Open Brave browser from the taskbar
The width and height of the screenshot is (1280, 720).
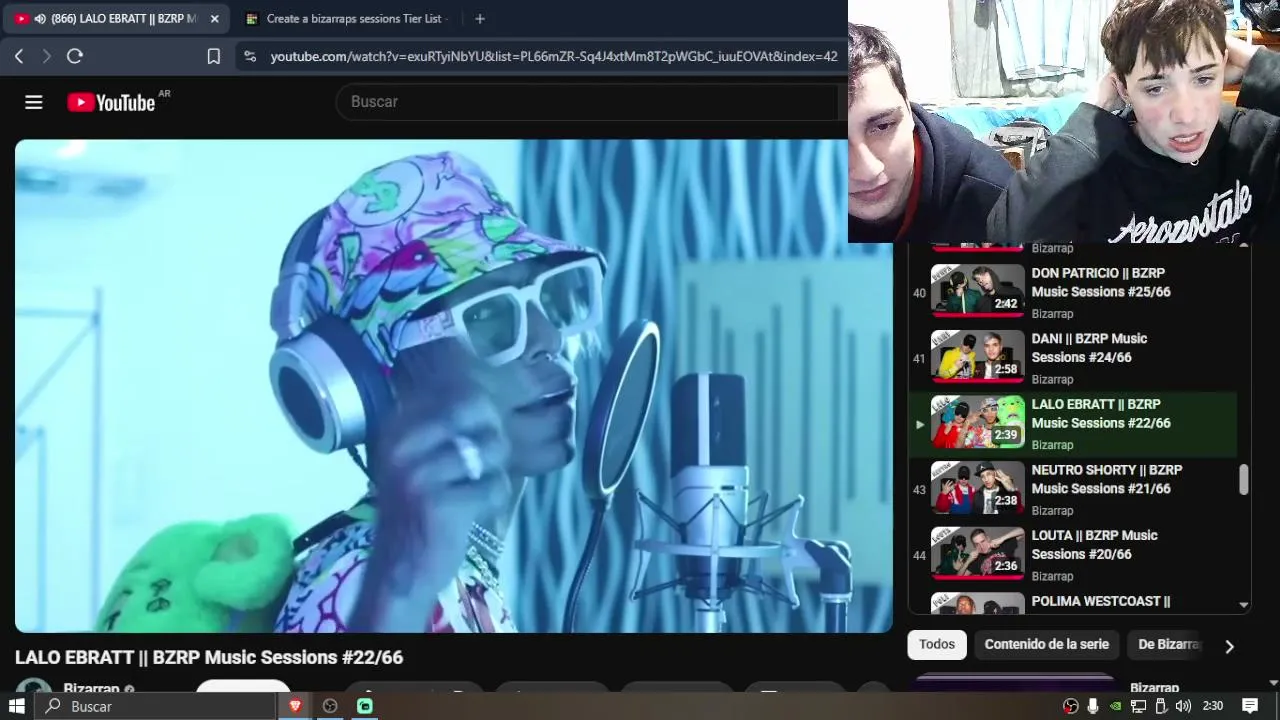(x=295, y=706)
